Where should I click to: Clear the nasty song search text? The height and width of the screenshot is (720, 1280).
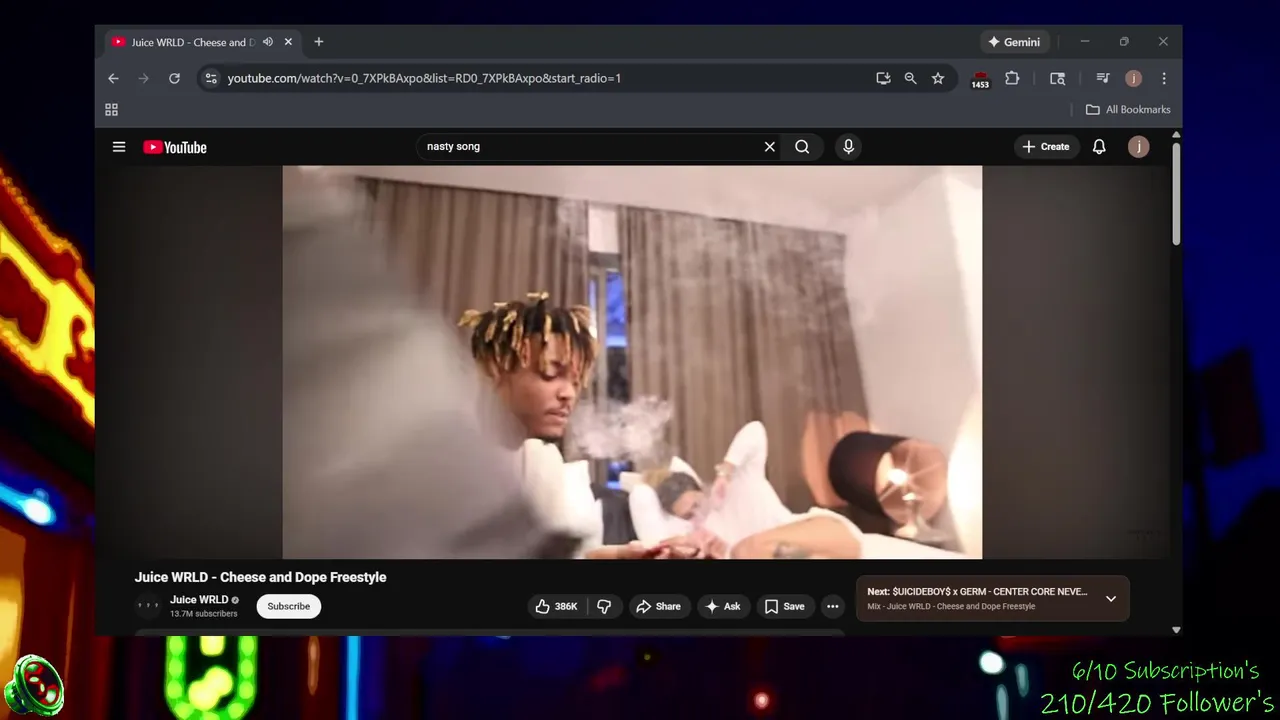click(770, 147)
